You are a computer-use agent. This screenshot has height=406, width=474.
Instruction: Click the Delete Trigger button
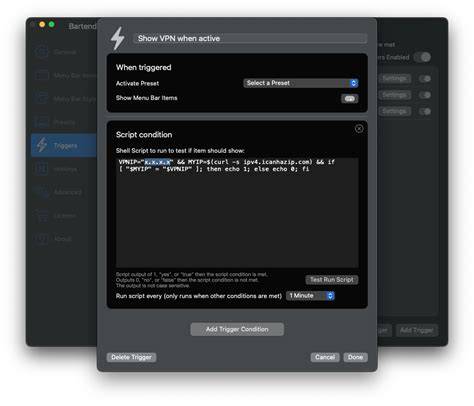(131, 357)
